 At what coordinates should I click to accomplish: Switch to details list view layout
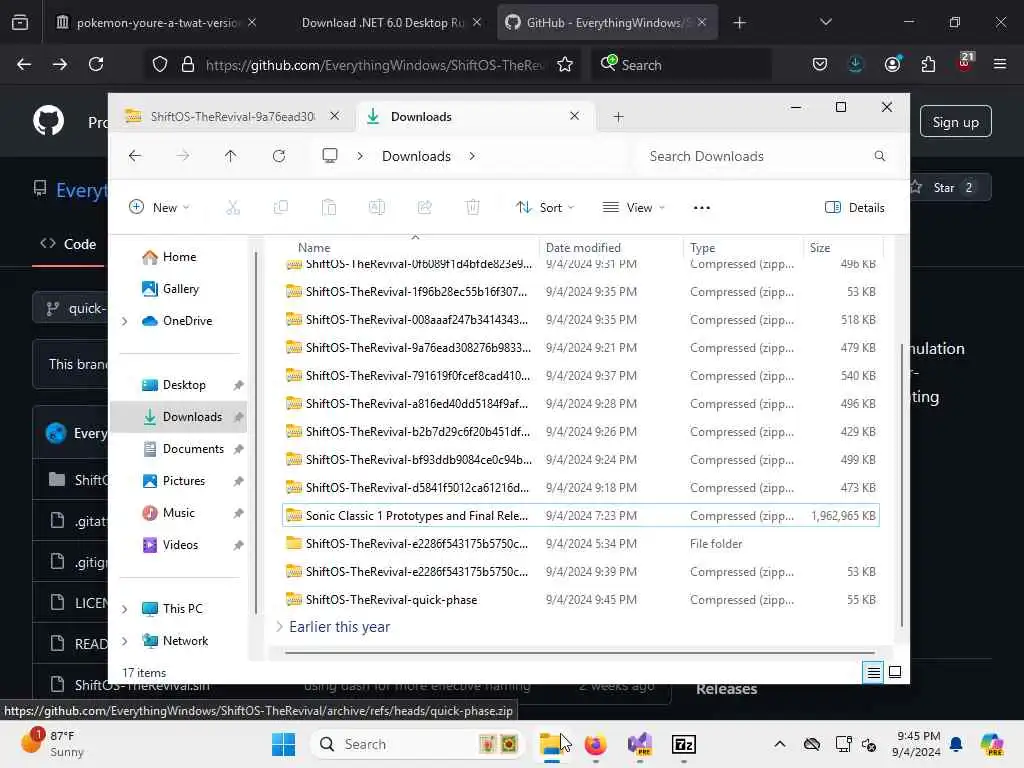[873, 673]
